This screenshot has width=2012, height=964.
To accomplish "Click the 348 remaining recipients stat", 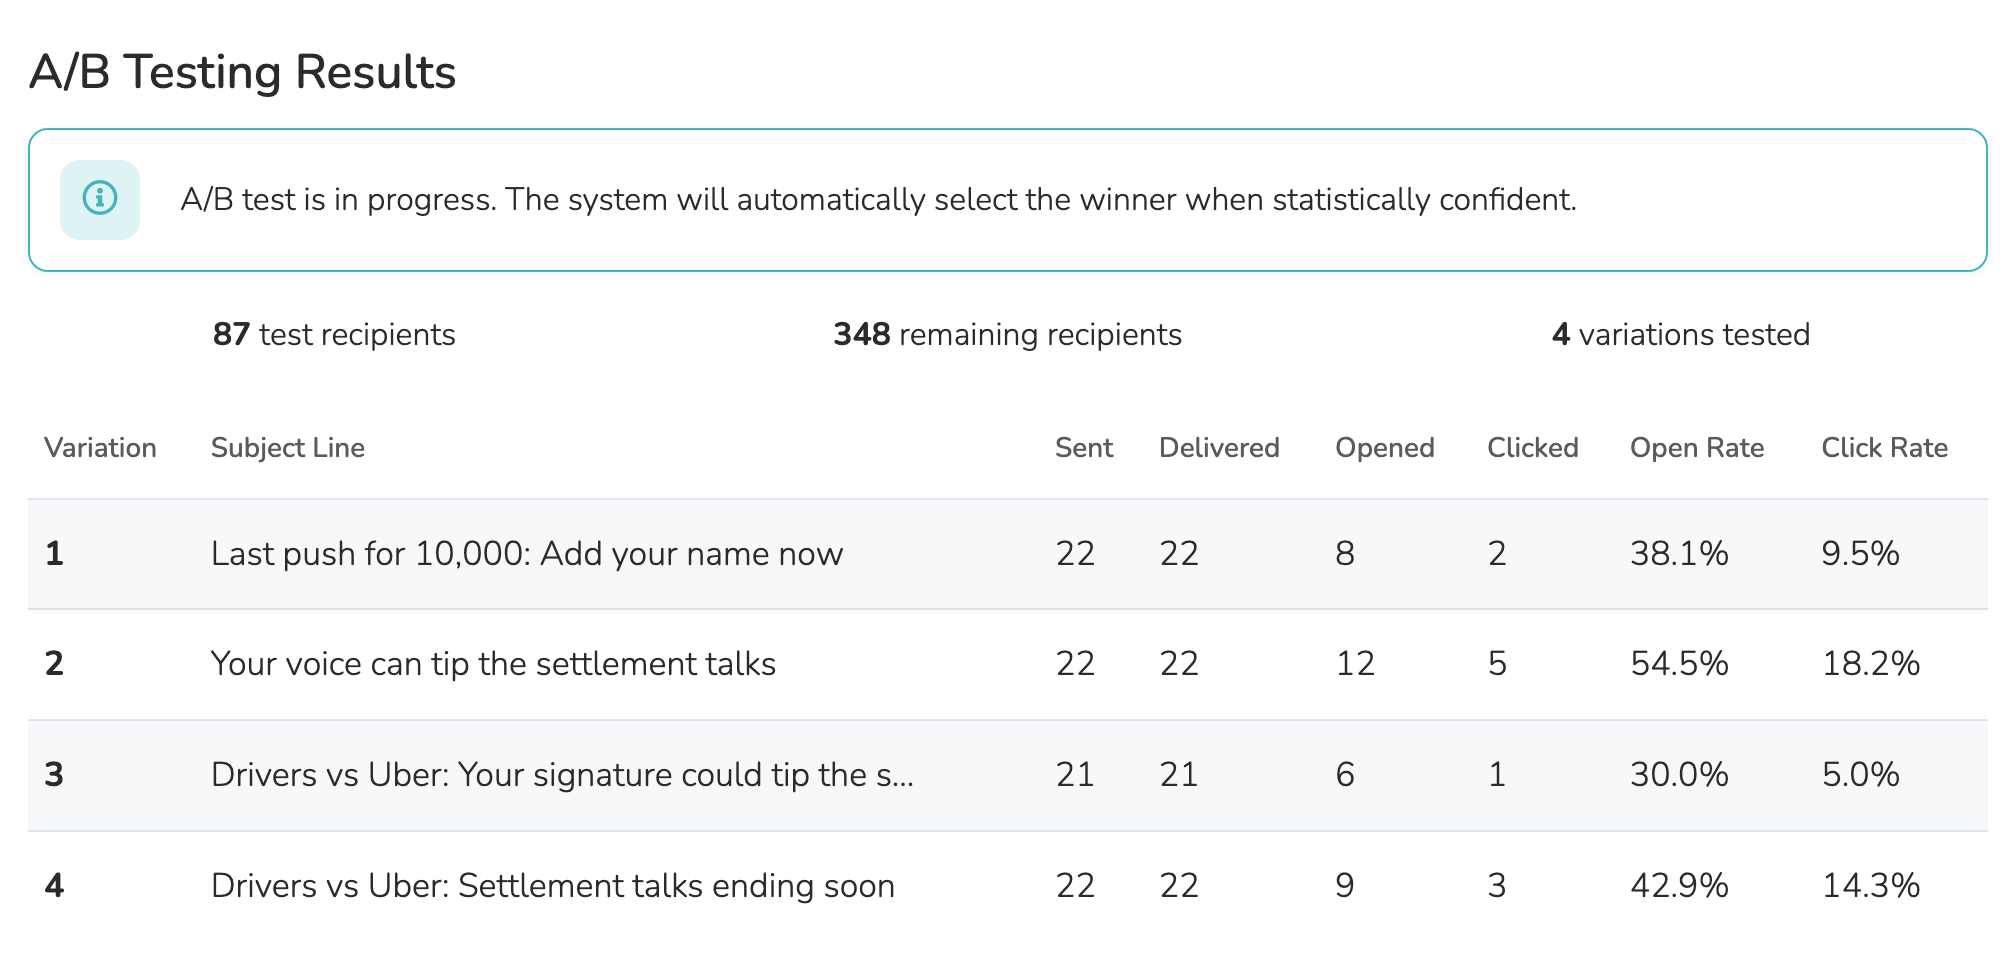I will [1007, 335].
